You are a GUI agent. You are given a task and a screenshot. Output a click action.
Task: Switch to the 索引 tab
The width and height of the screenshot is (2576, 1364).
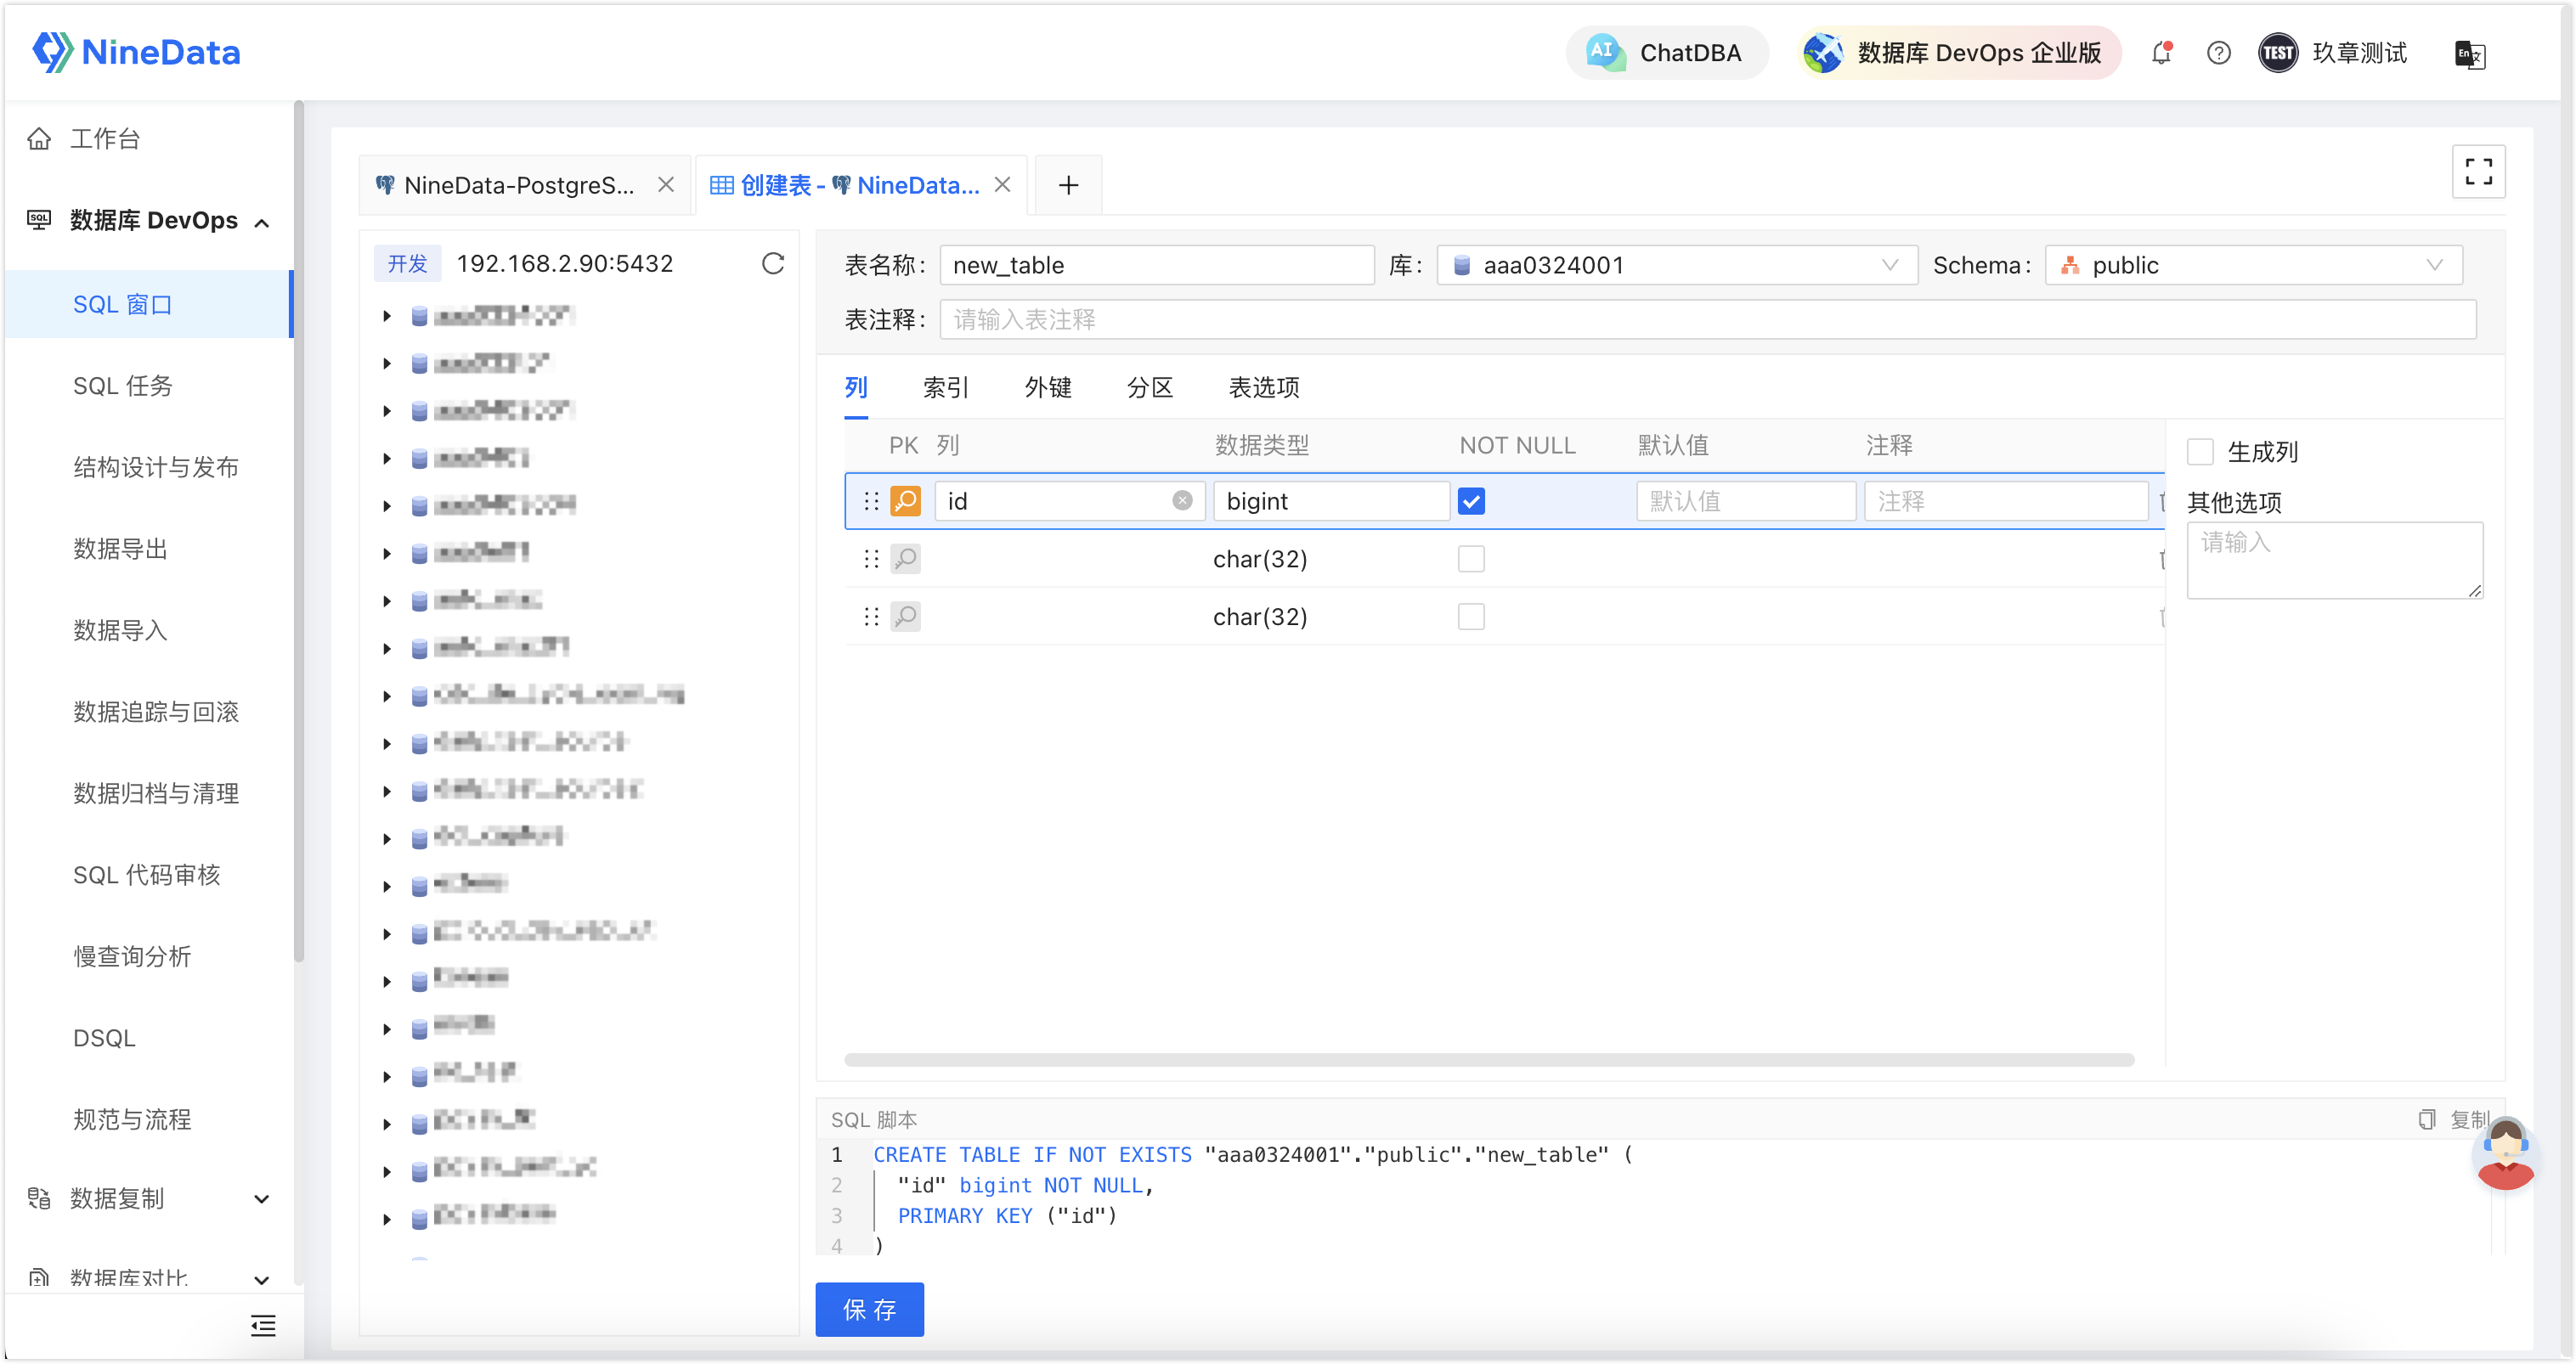click(x=945, y=388)
